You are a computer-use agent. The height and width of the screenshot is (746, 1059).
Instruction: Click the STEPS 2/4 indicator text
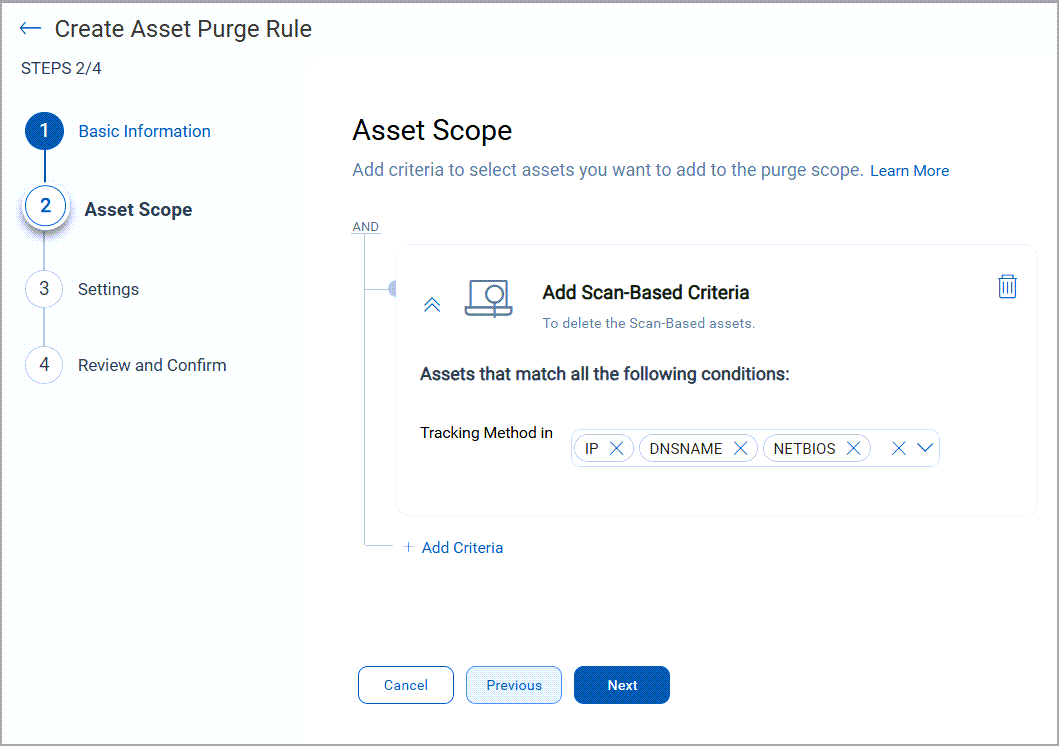point(61,68)
